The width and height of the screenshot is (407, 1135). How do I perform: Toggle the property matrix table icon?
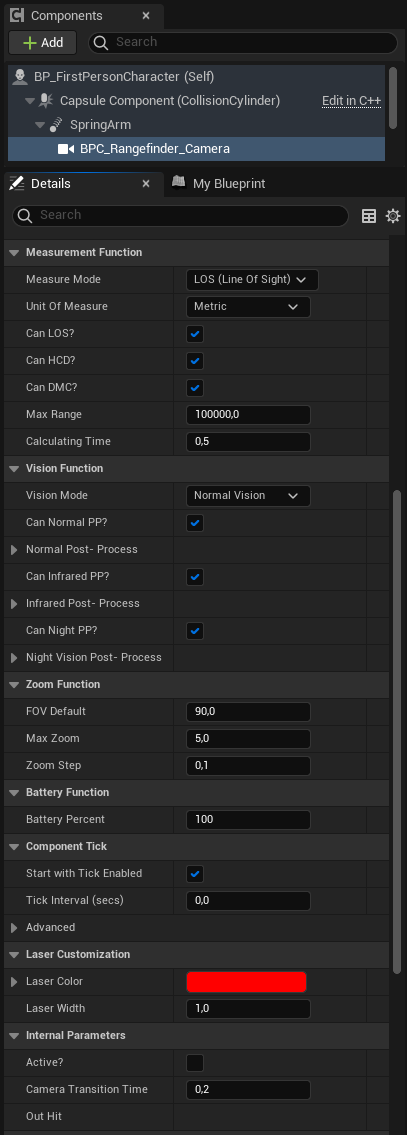click(x=369, y=216)
